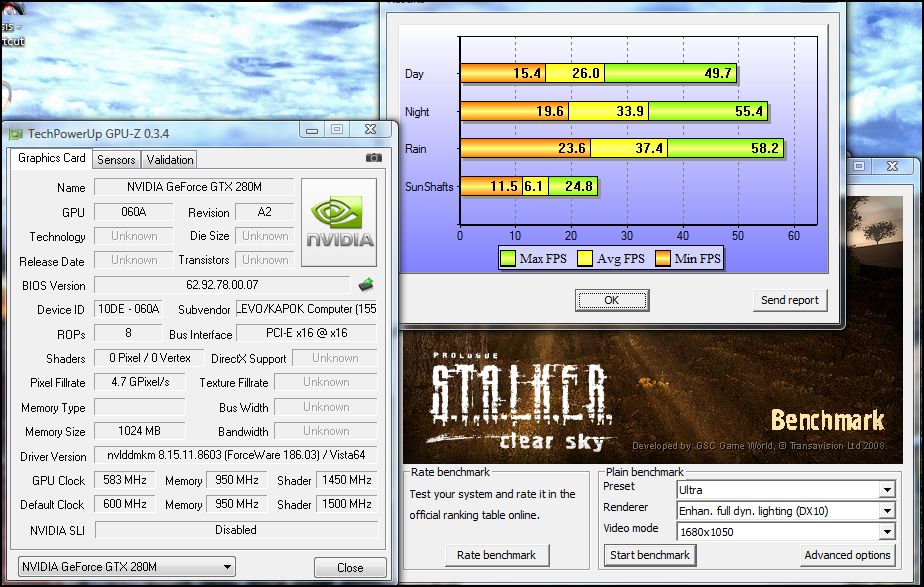
Task: Minimize the GPU-Z window
Action: (312, 130)
